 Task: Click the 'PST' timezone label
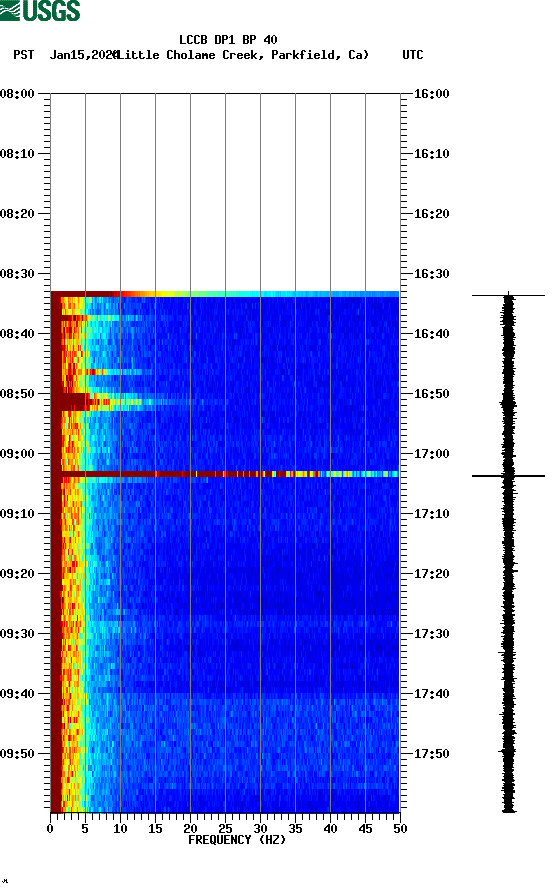(x=23, y=55)
